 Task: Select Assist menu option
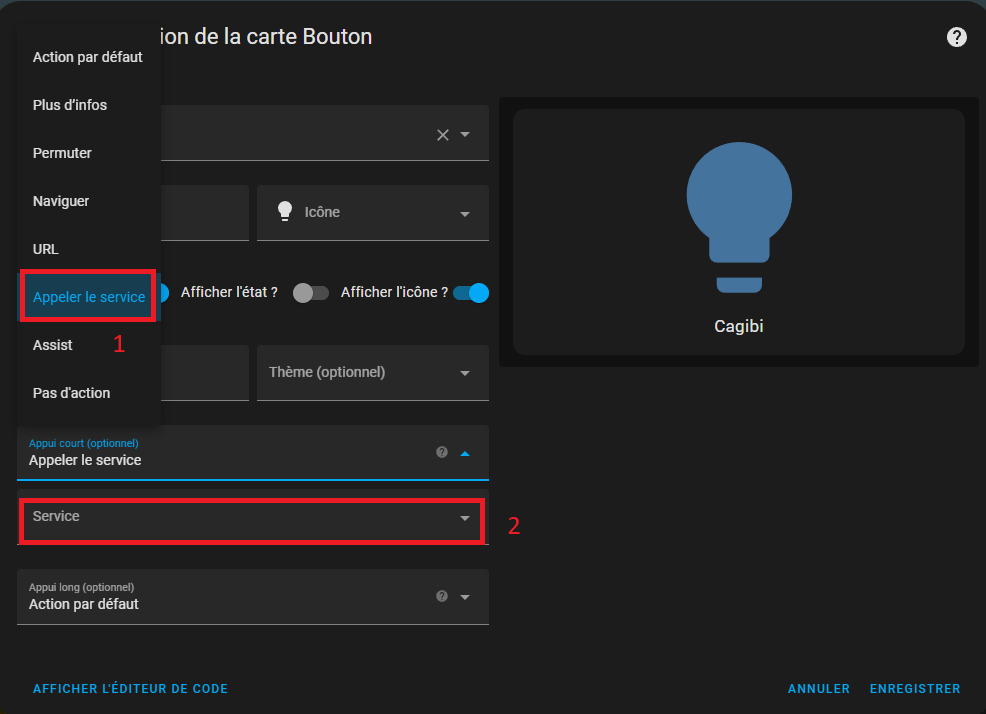click(x=89, y=345)
